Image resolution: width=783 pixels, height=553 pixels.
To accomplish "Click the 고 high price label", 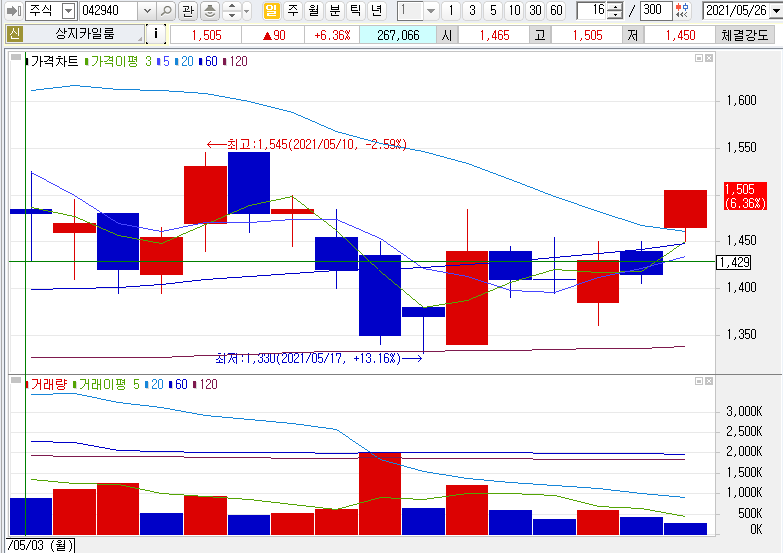I will pyautogui.click(x=540, y=35).
